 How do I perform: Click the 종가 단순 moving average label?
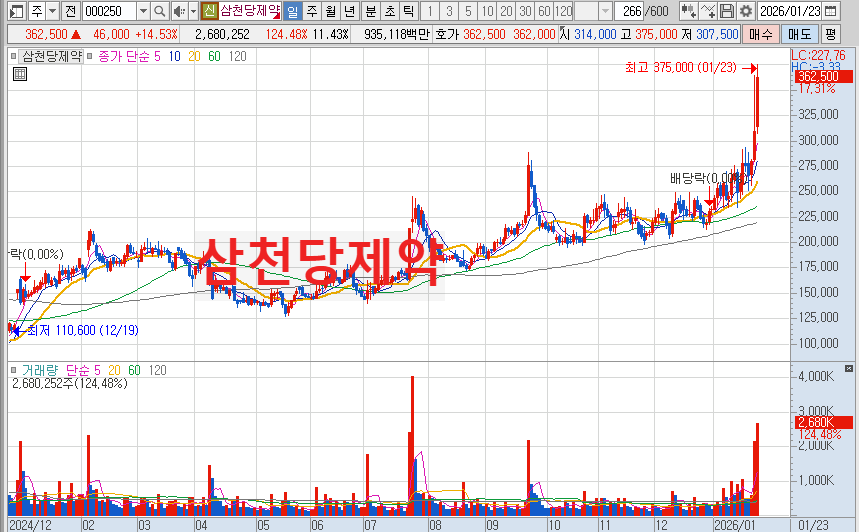[x=124, y=56]
